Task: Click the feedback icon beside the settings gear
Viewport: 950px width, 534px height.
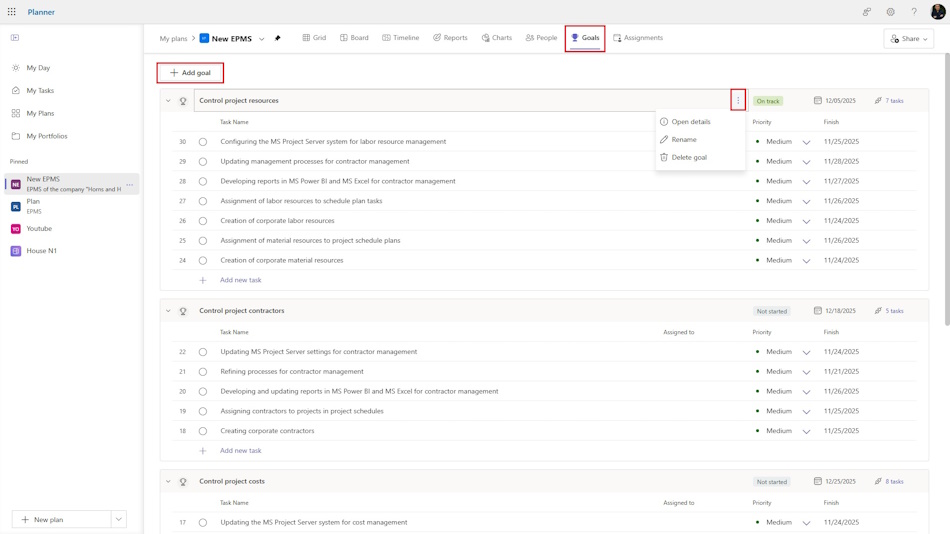Action: [x=867, y=12]
